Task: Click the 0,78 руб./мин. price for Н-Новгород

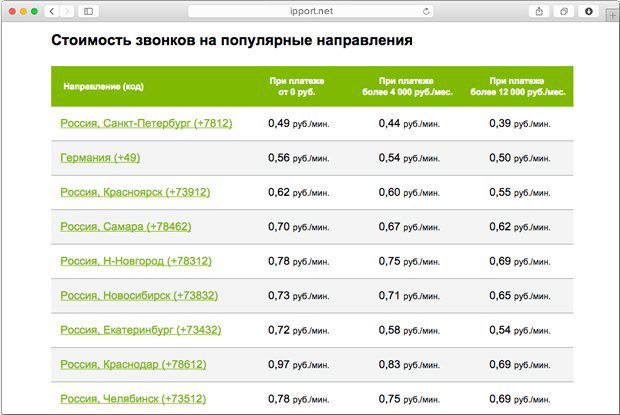Action: (x=299, y=261)
